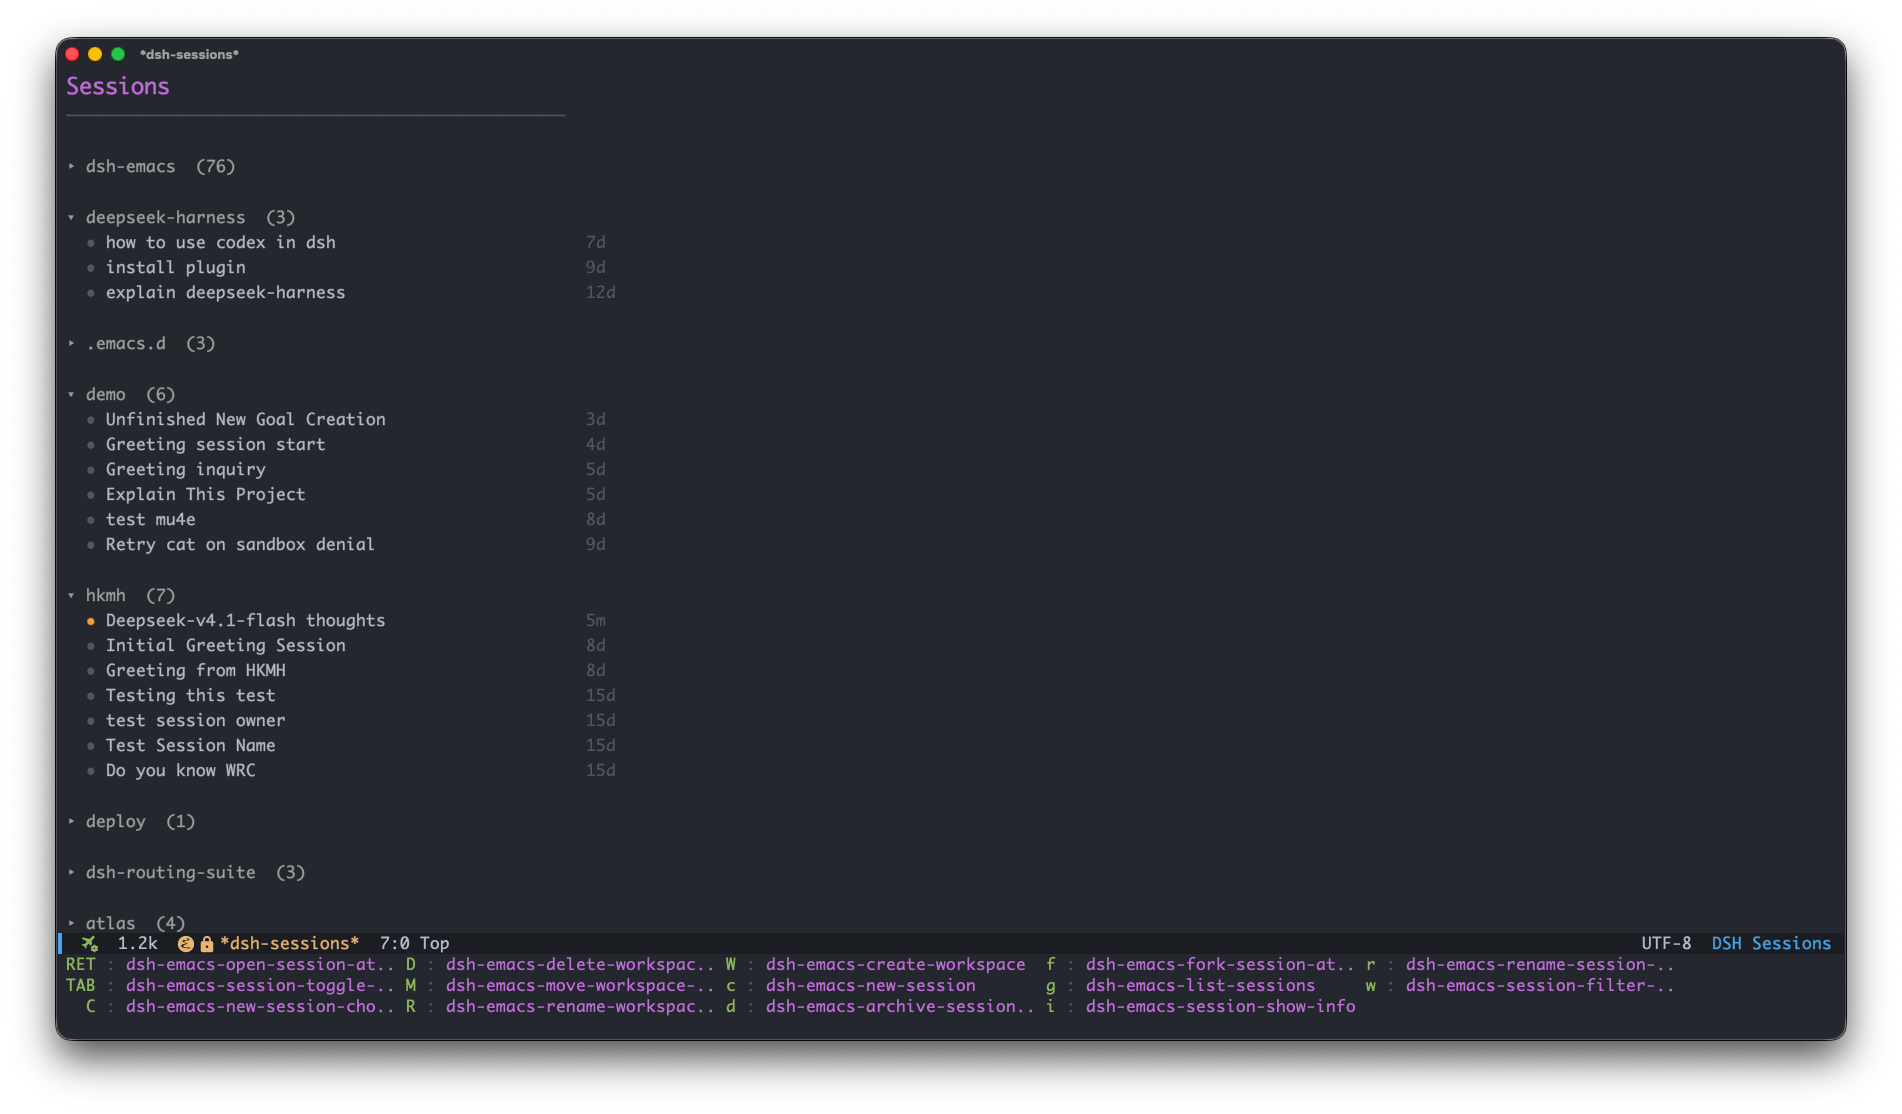The image size is (1902, 1114).
Task: Click dsh-emacs-rename-session-.. binding
Action: [x=1540, y=964]
